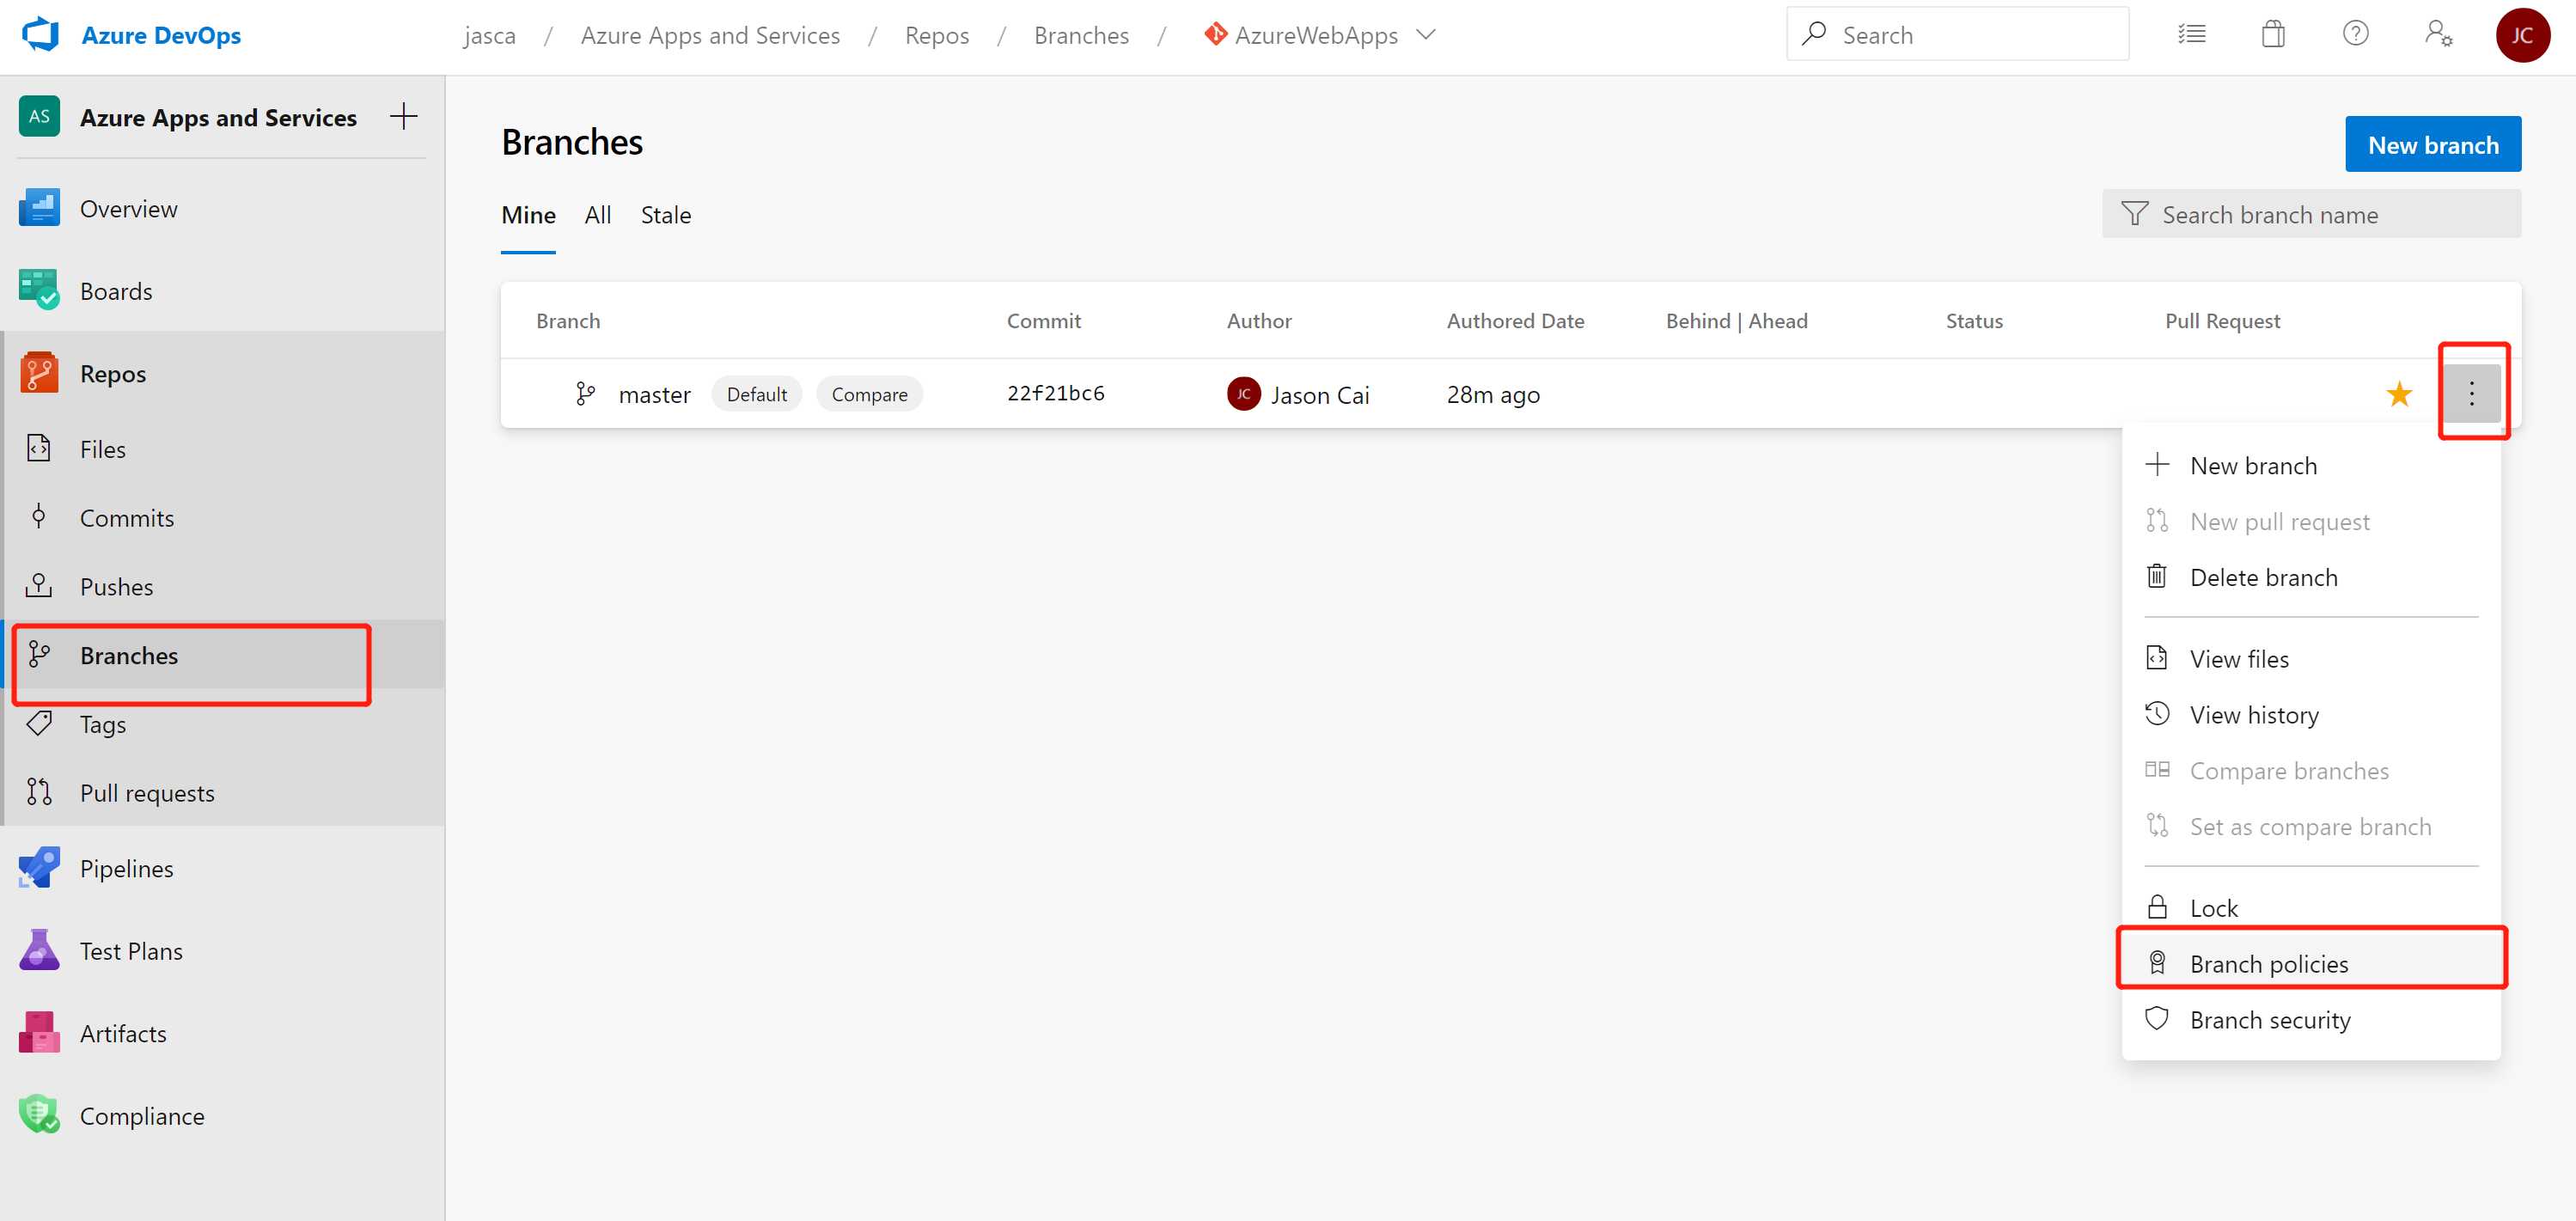Click the top Search box

[x=1957, y=34]
